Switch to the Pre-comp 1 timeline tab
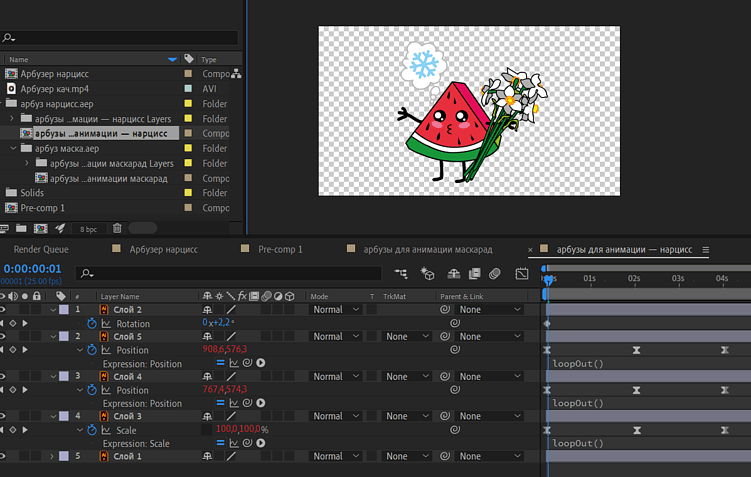 tap(279, 249)
